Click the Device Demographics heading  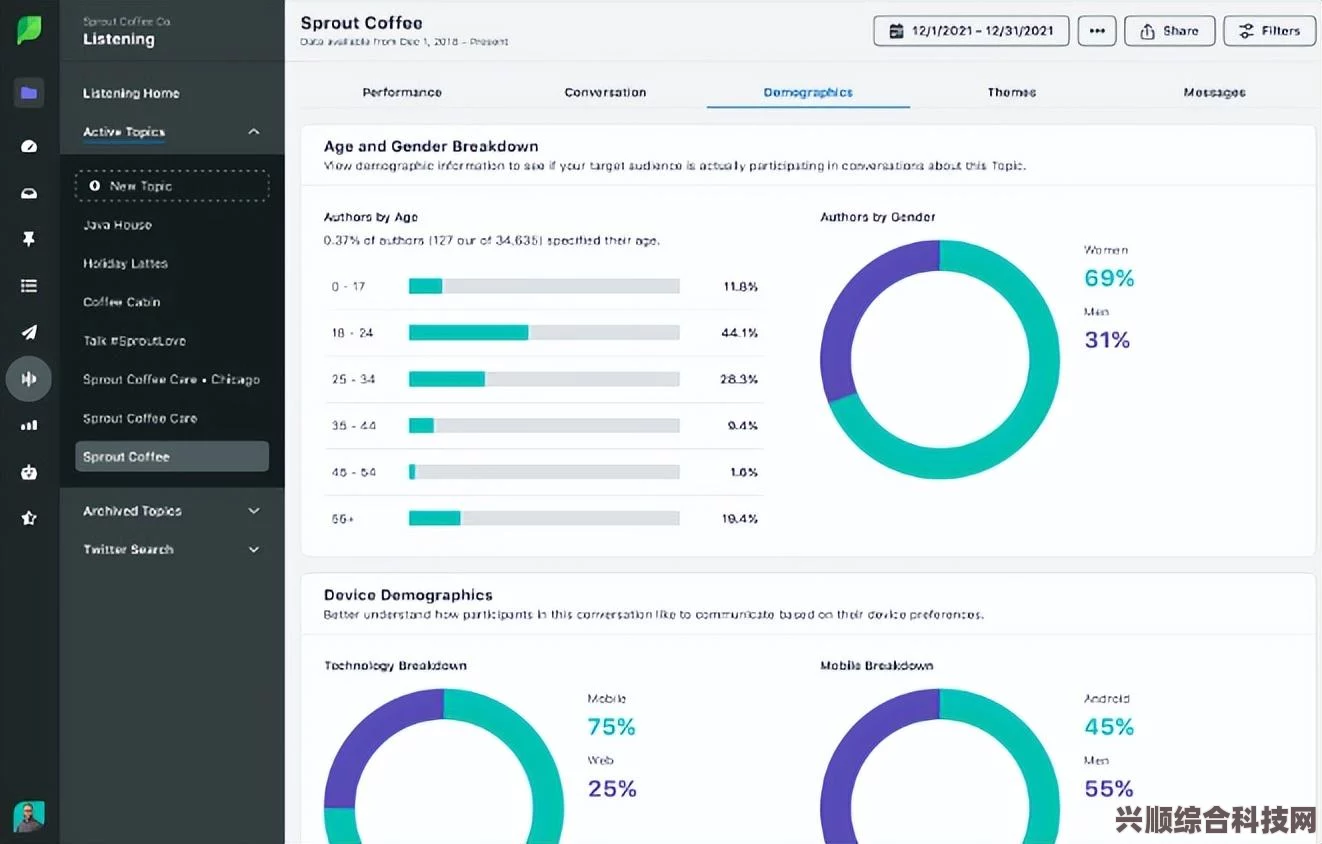pyautogui.click(x=408, y=595)
